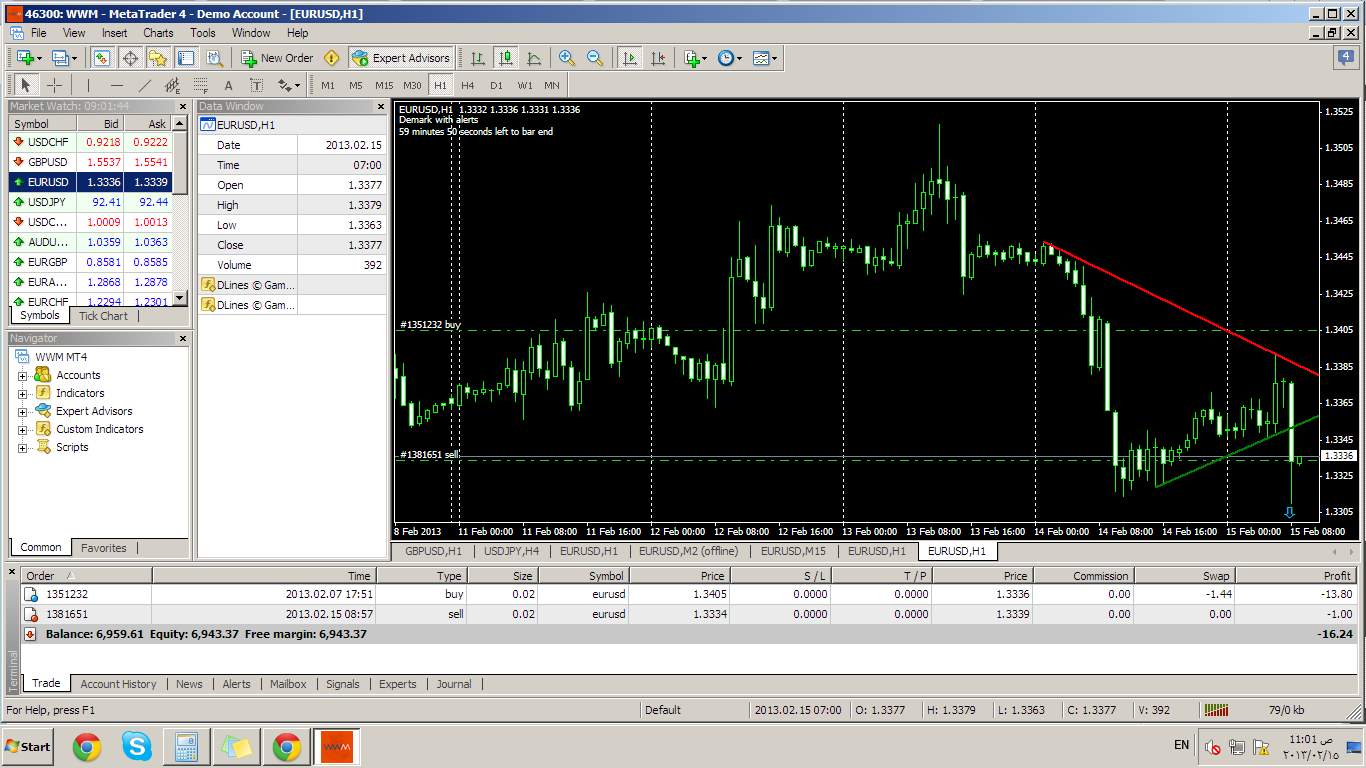The image size is (1366, 768).
Task: Open the Favorites tab in Navigator
Action: [104, 548]
